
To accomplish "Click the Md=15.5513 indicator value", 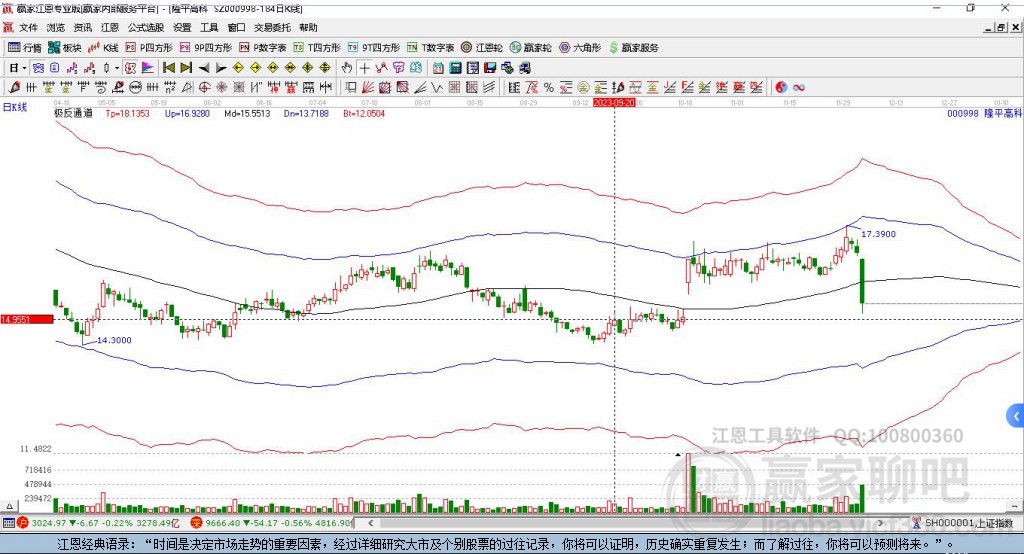I will click(x=247, y=113).
